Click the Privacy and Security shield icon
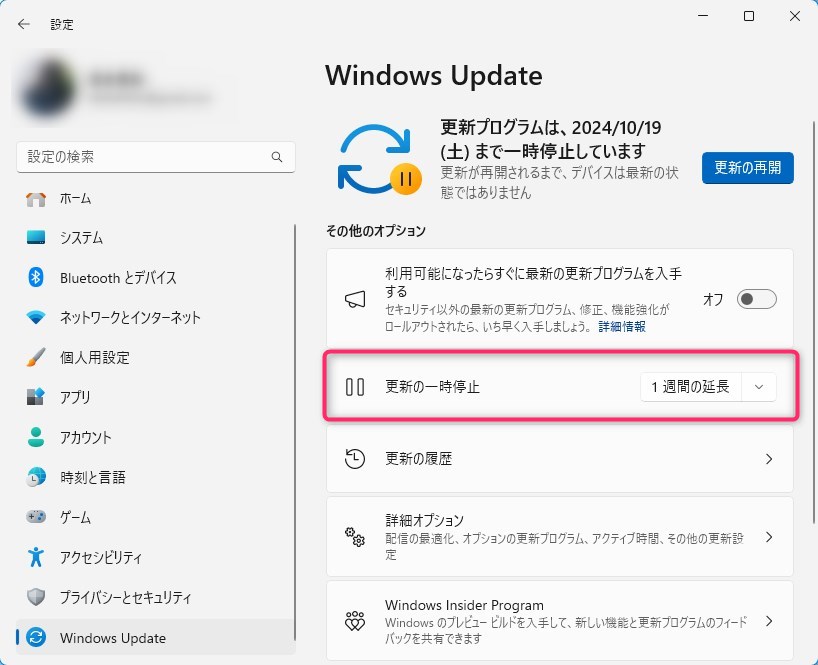The width and height of the screenshot is (818, 665). (36, 597)
